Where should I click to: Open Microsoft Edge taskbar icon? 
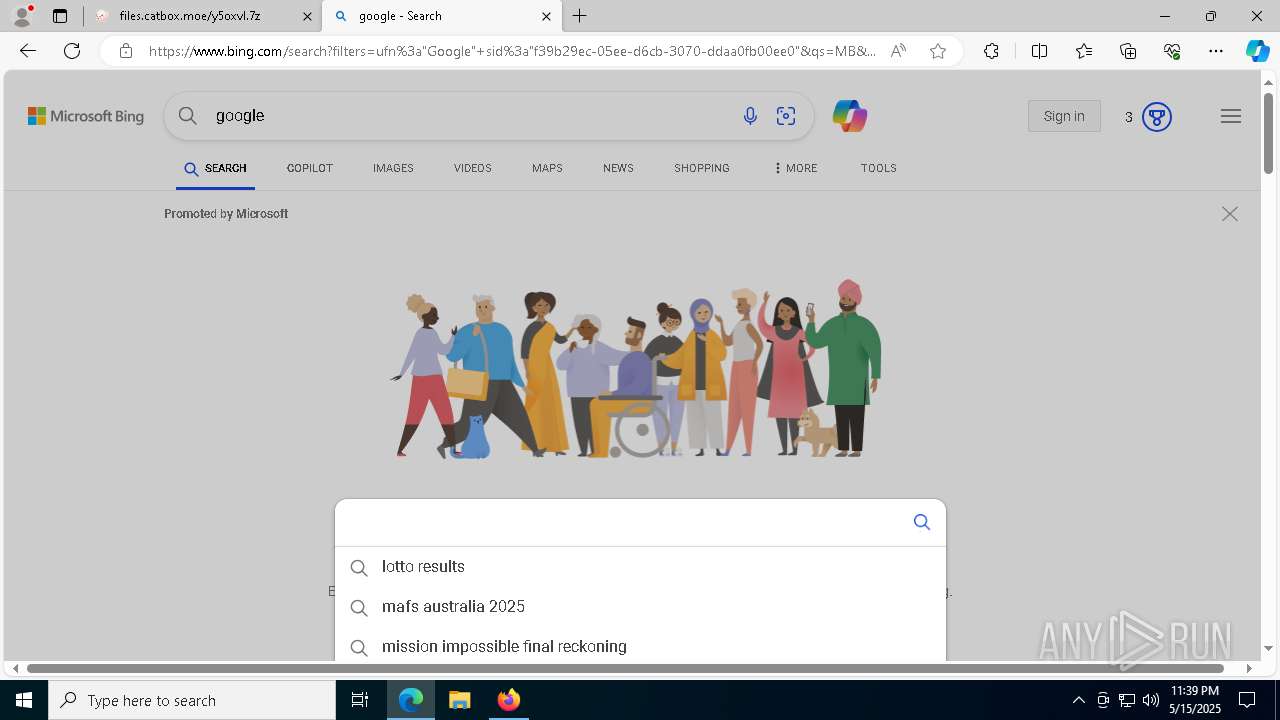pyautogui.click(x=411, y=700)
